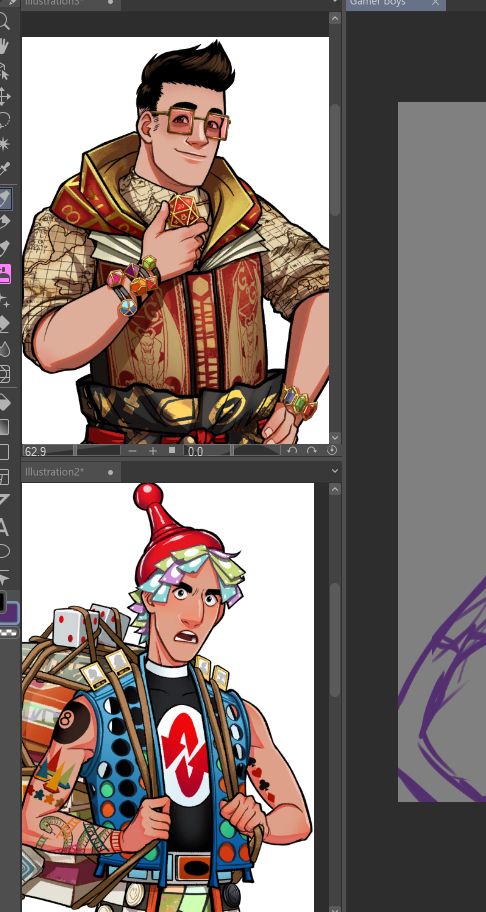
Task: Reset canvas rotation
Action: pyautogui.click(x=332, y=451)
